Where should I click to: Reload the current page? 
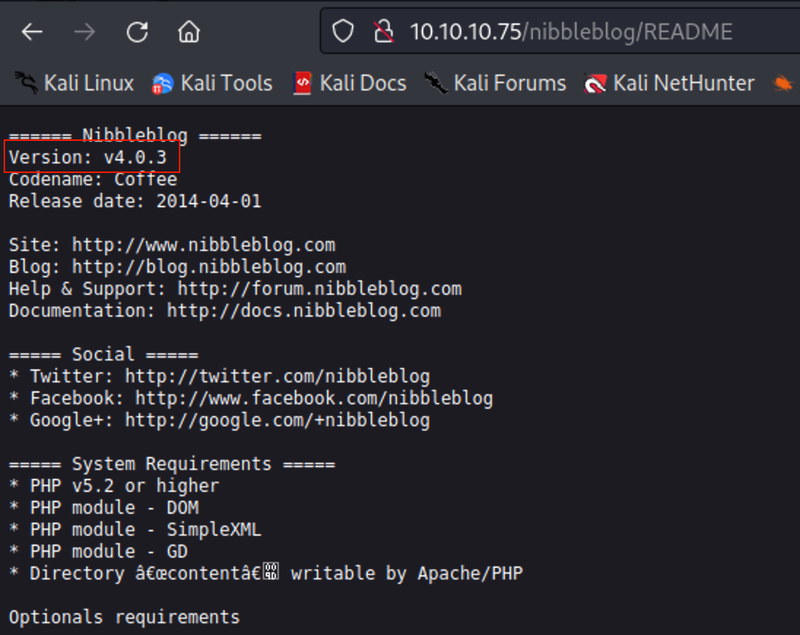(136, 32)
